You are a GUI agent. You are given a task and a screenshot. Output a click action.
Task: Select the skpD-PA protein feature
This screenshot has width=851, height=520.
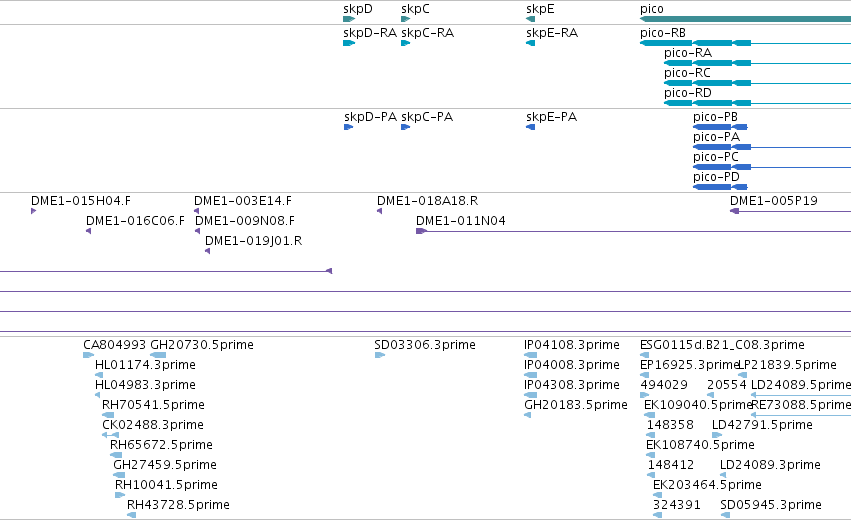[348, 127]
